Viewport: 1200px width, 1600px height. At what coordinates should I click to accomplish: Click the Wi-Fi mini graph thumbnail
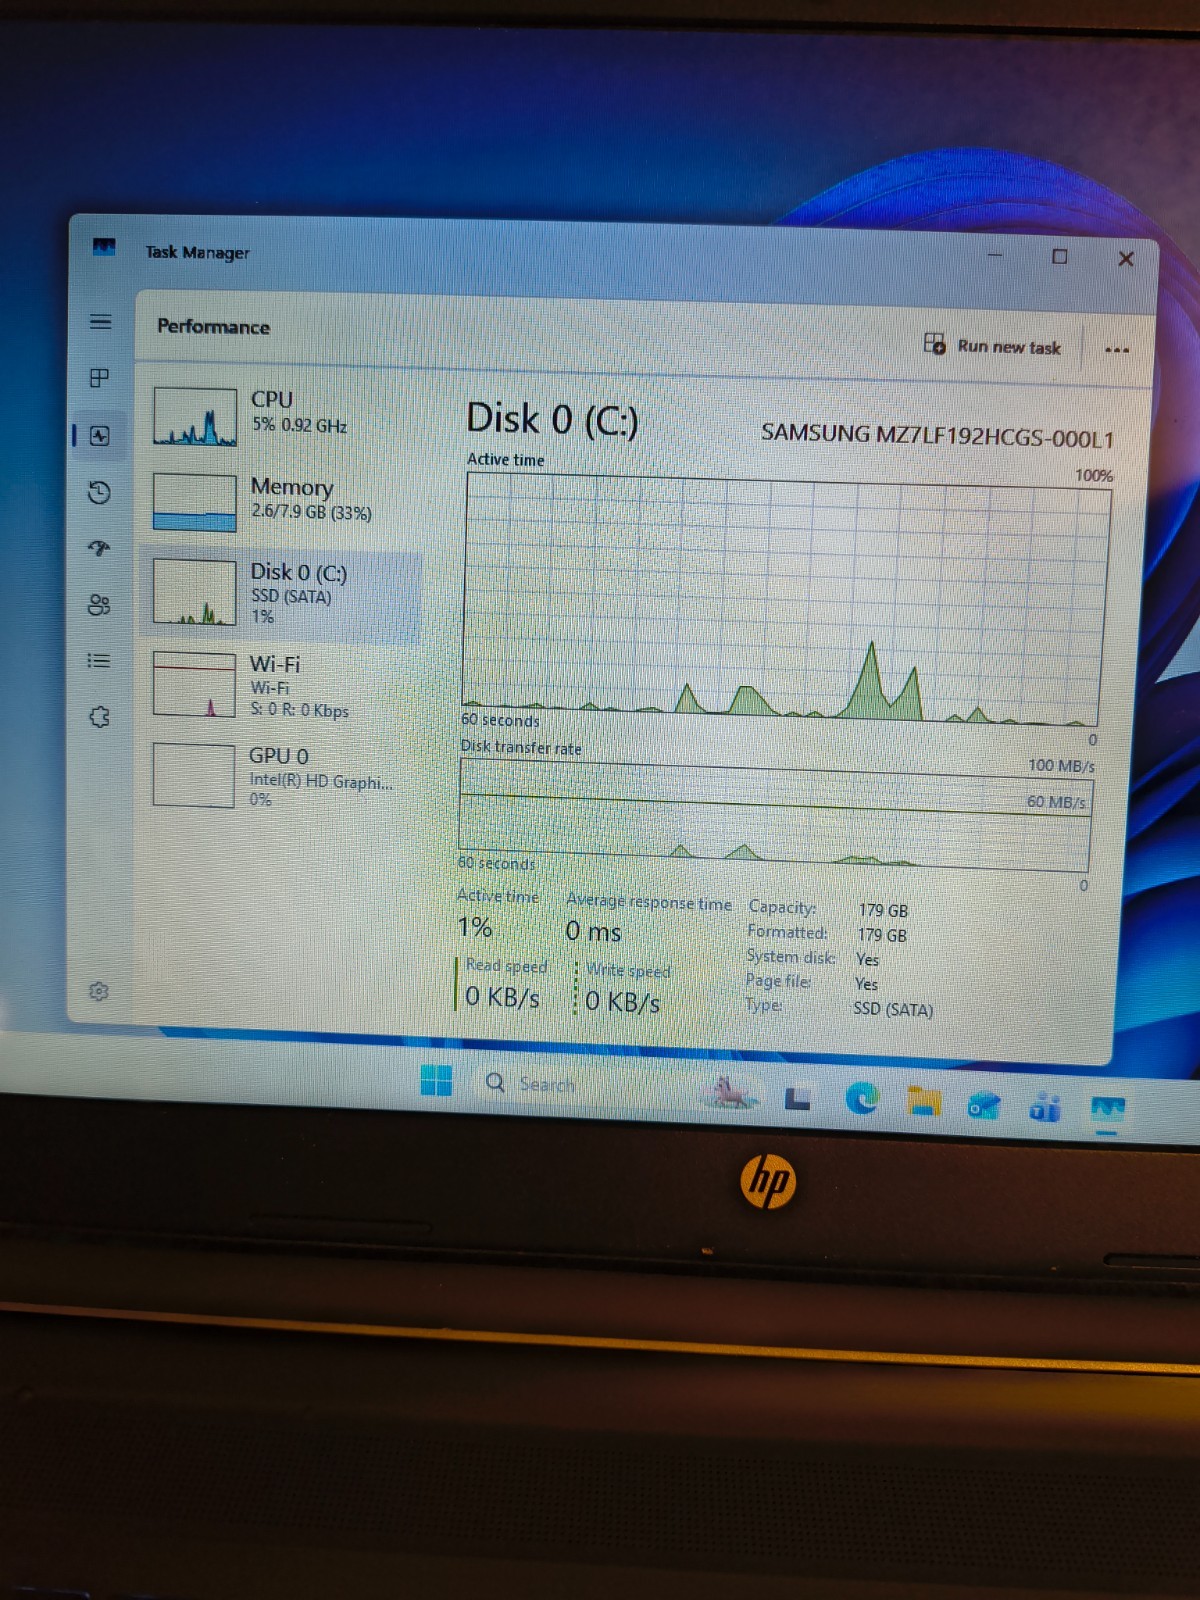point(194,684)
